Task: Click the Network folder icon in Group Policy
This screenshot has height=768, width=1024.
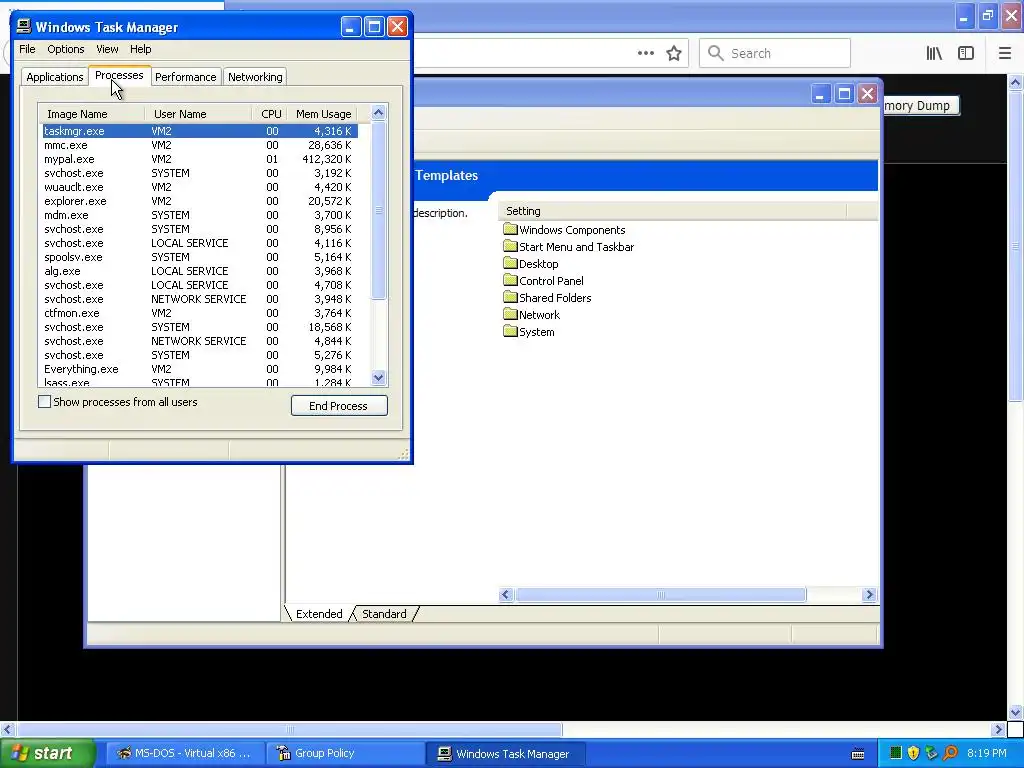Action: [x=510, y=314]
